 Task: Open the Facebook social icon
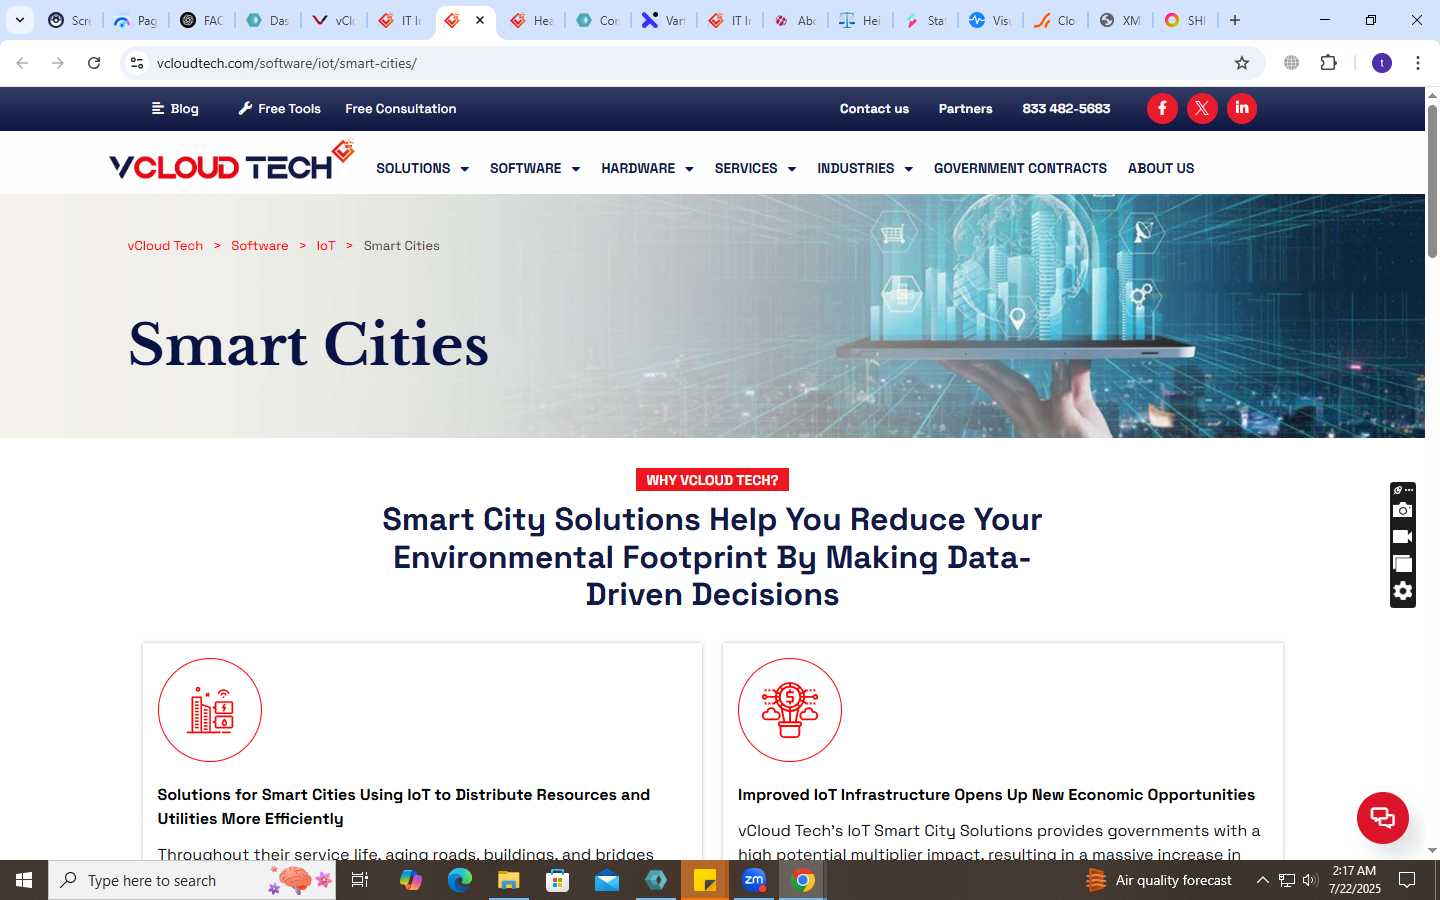[x=1162, y=108]
